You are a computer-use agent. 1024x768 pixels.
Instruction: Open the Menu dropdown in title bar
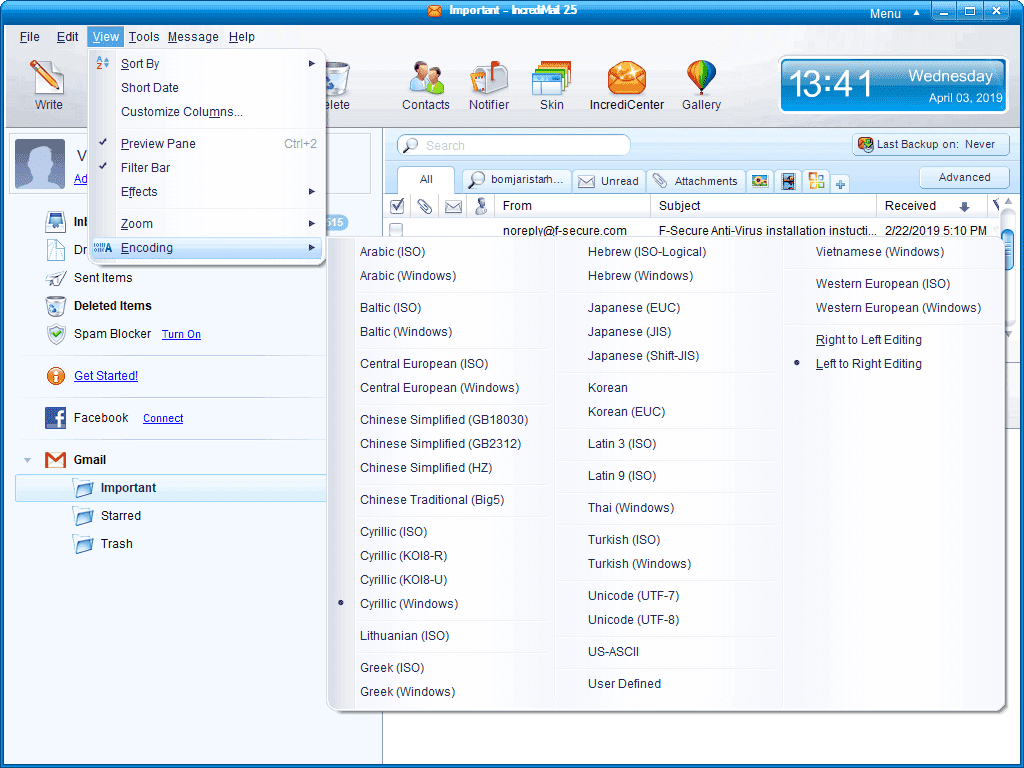click(x=893, y=13)
